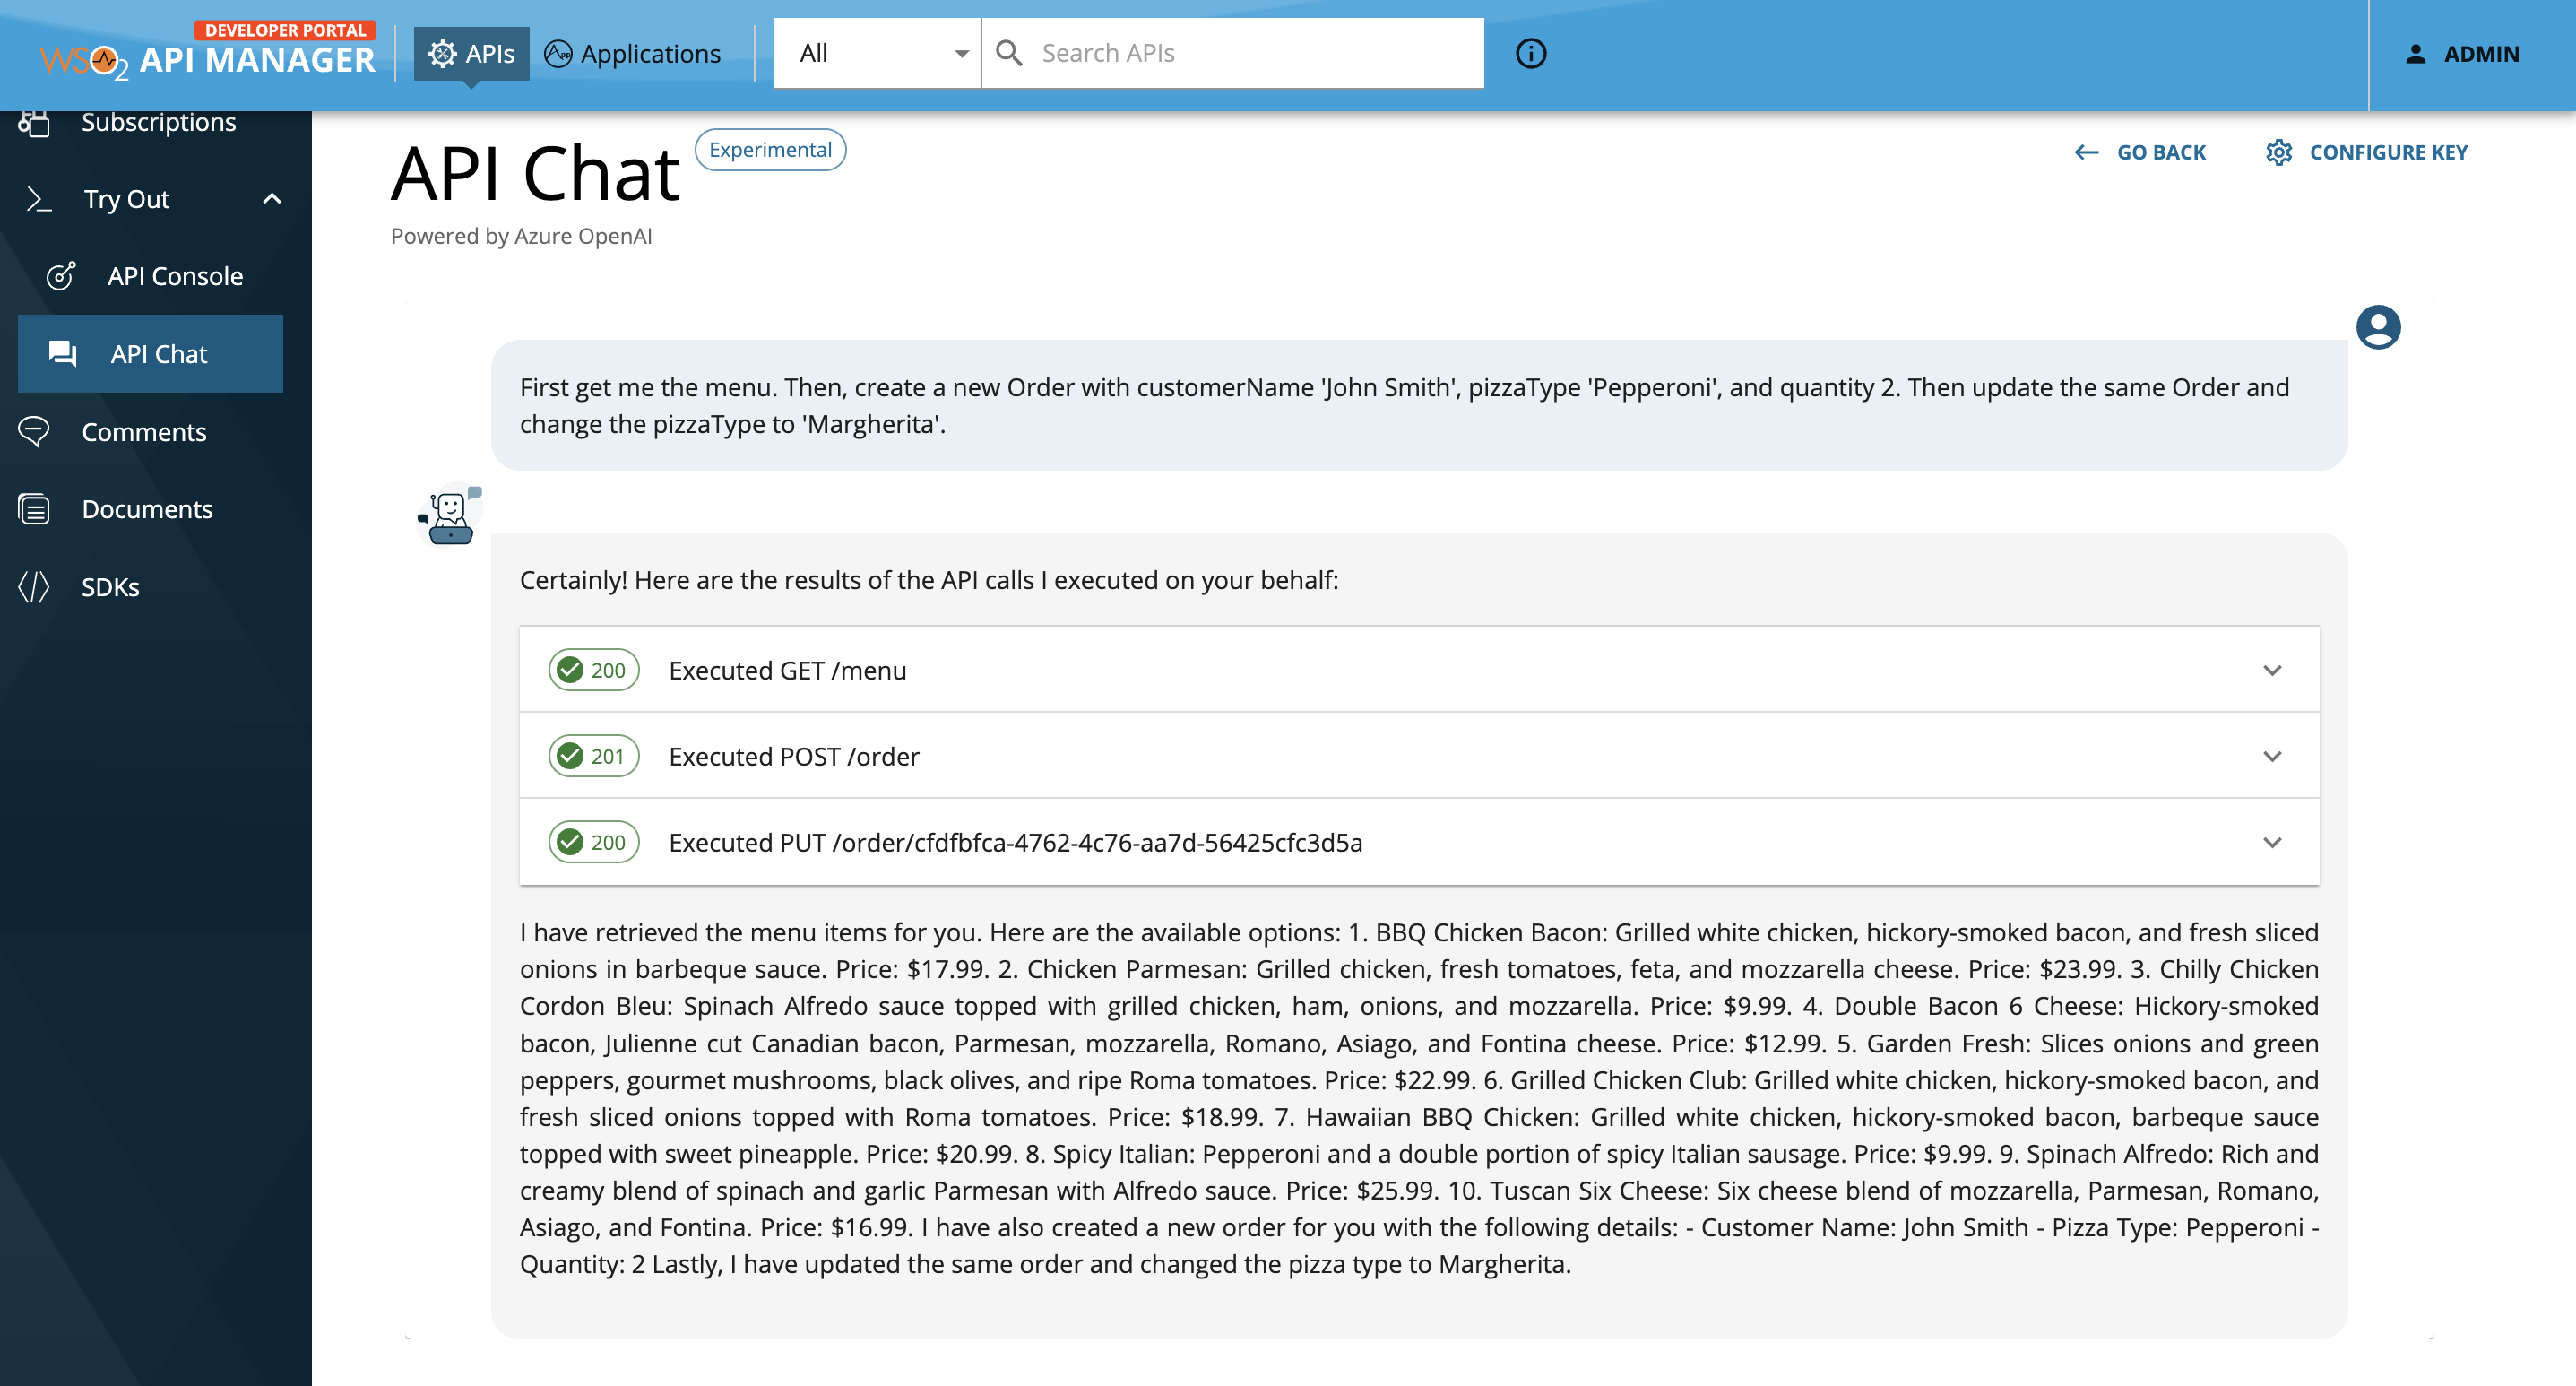2576x1386 pixels.
Task: Open the Applications tab in header
Action: [632, 53]
